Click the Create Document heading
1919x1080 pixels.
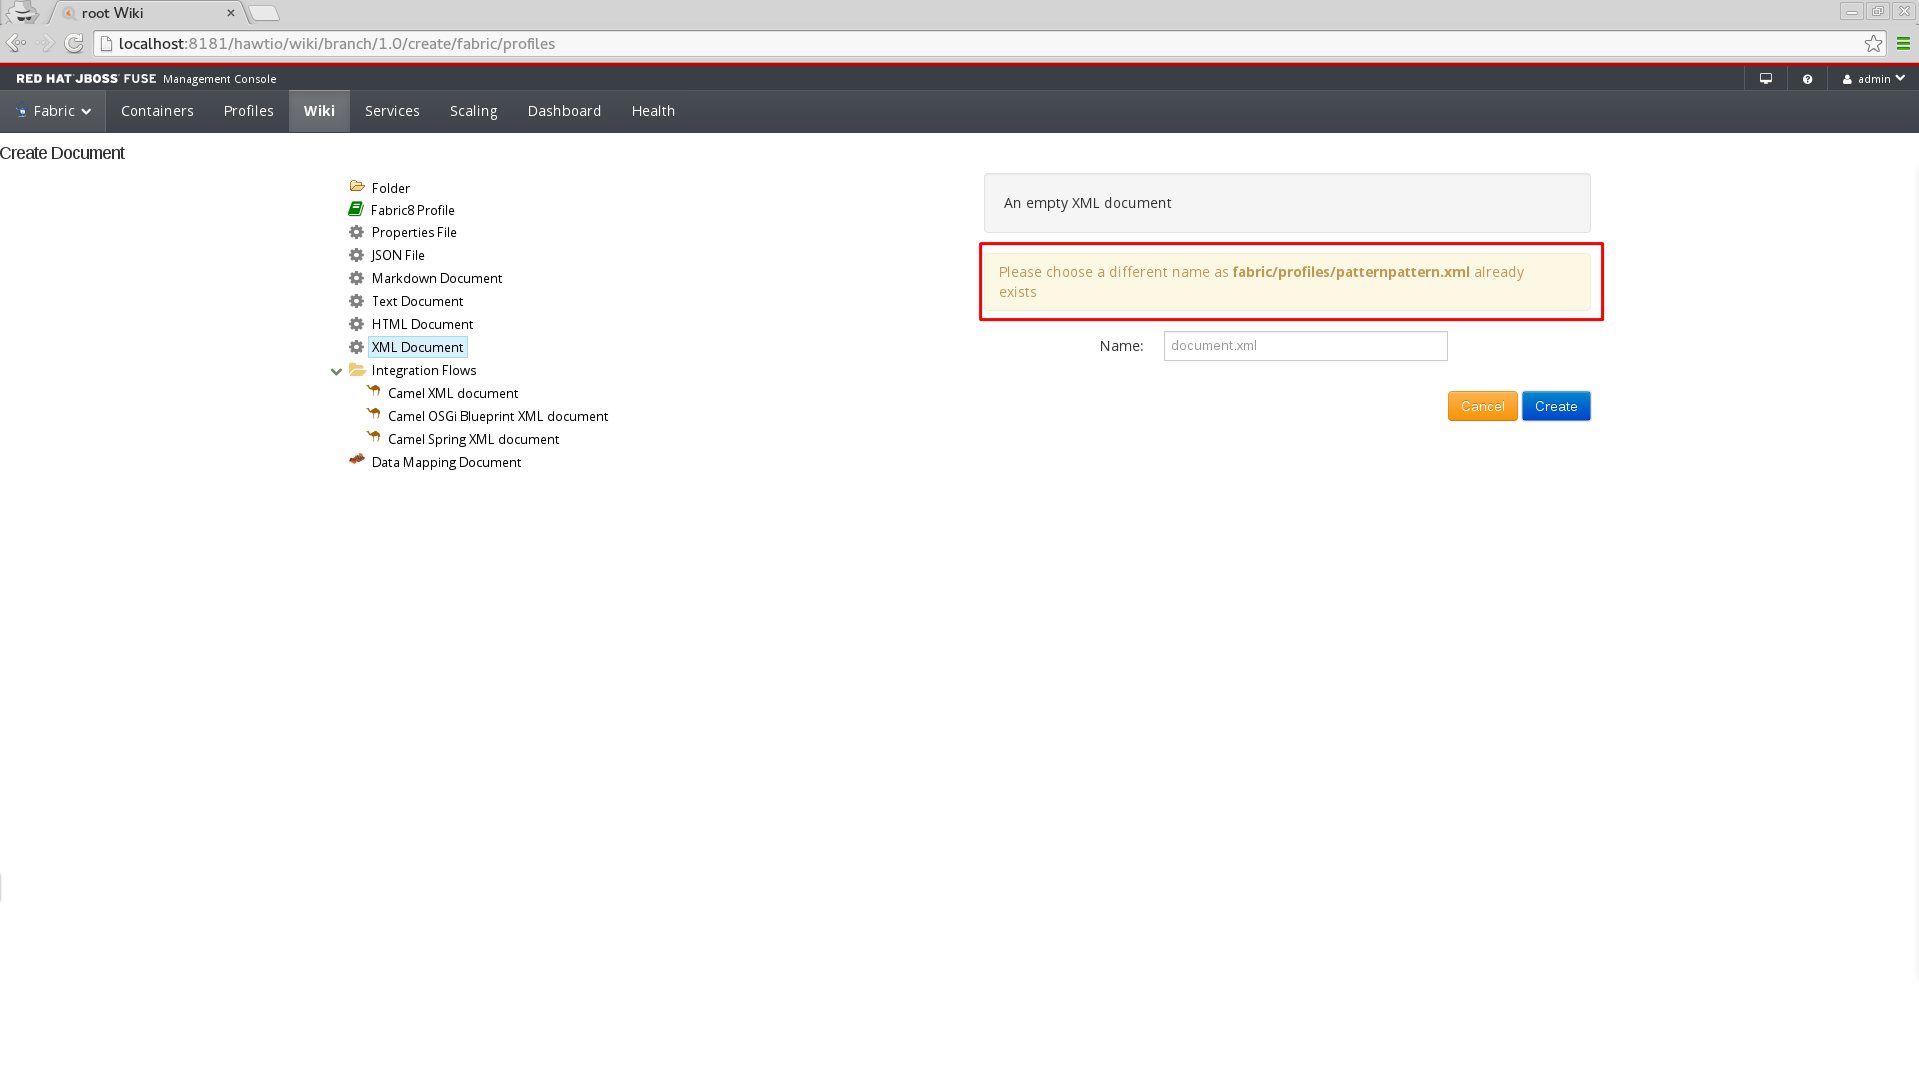62,153
